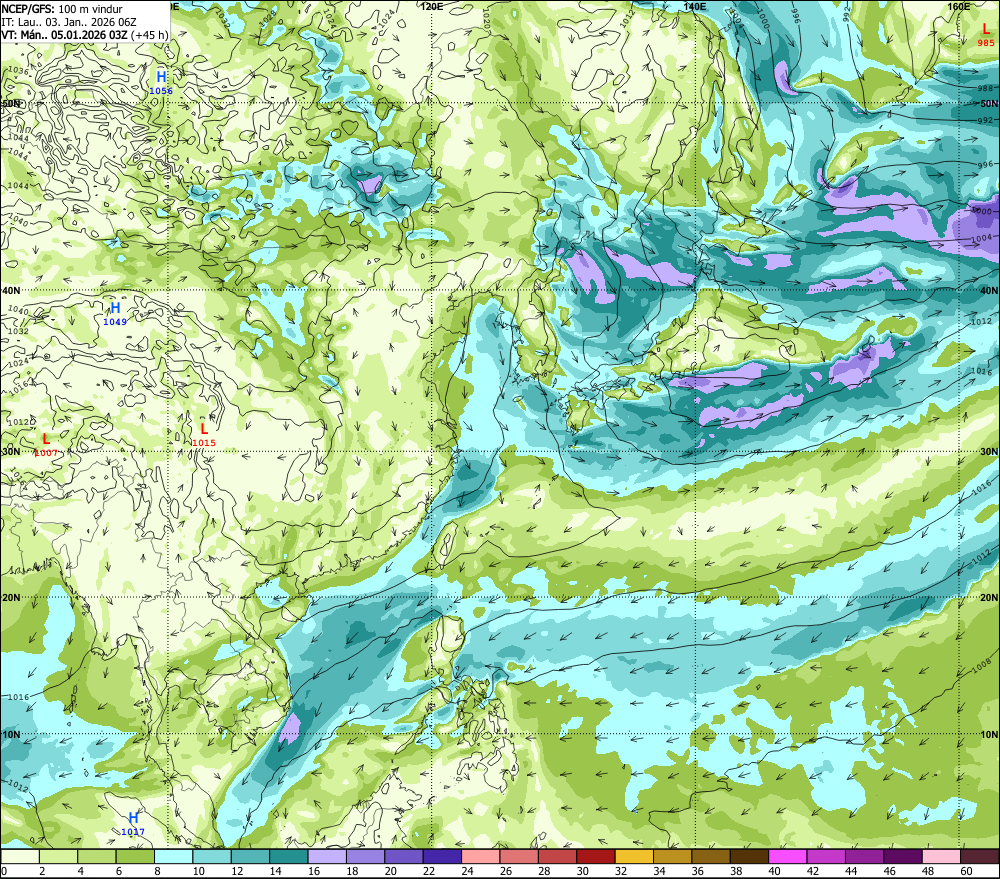Click the 160E longitude label

click(x=958, y=6)
